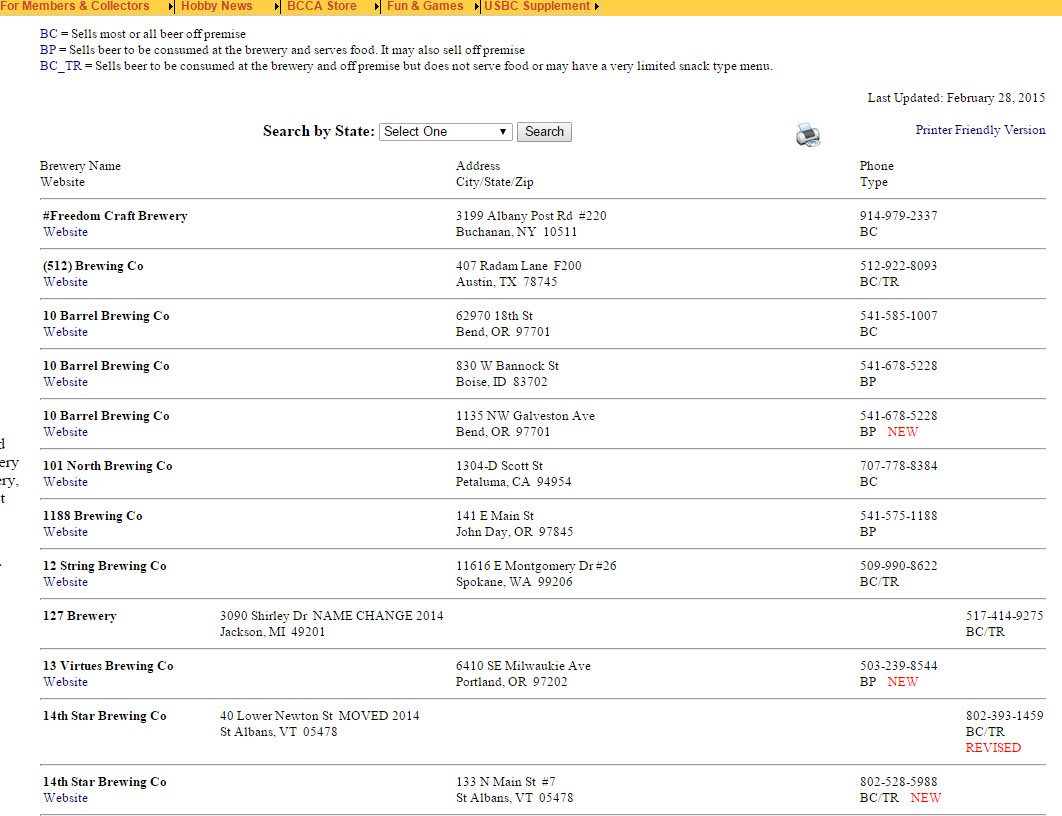Click the Last Updated date text
This screenshot has height=816, width=1062.
(956, 98)
